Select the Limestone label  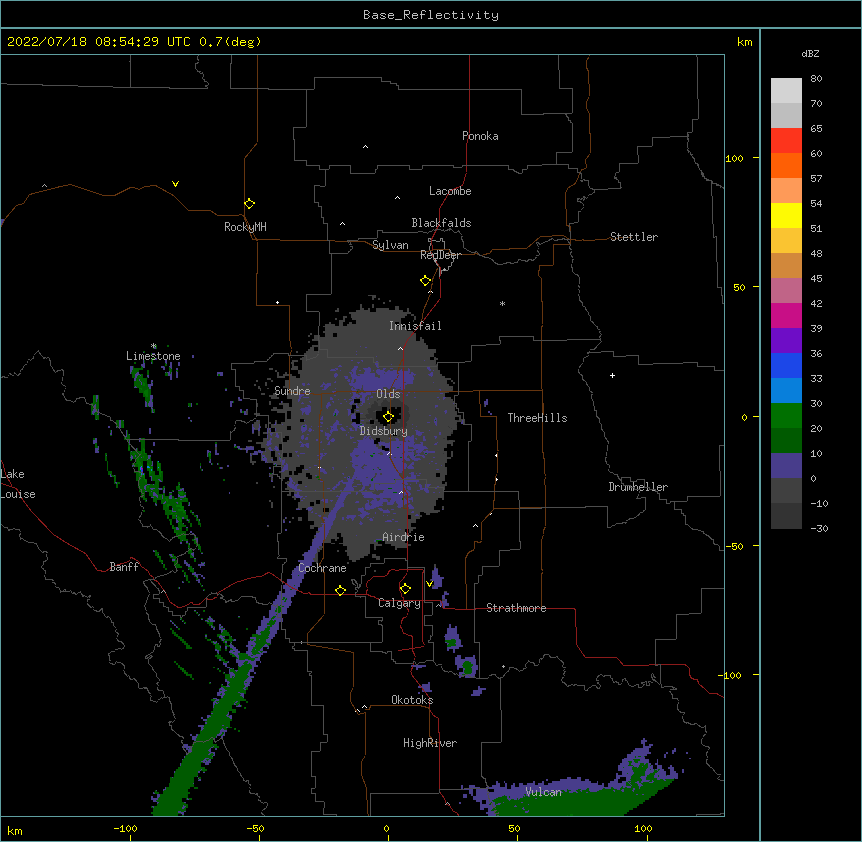[153, 356]
